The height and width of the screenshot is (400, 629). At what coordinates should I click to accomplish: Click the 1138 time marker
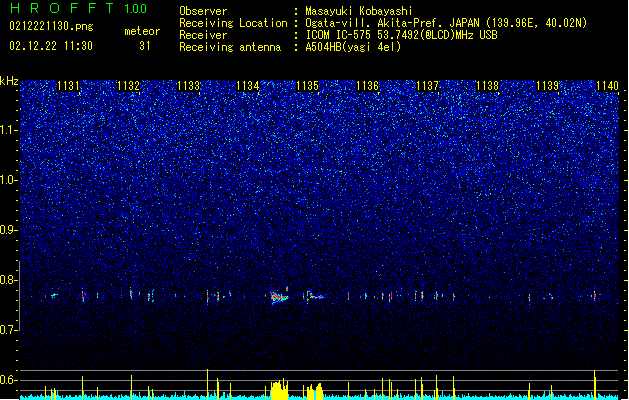click(487, 86)
